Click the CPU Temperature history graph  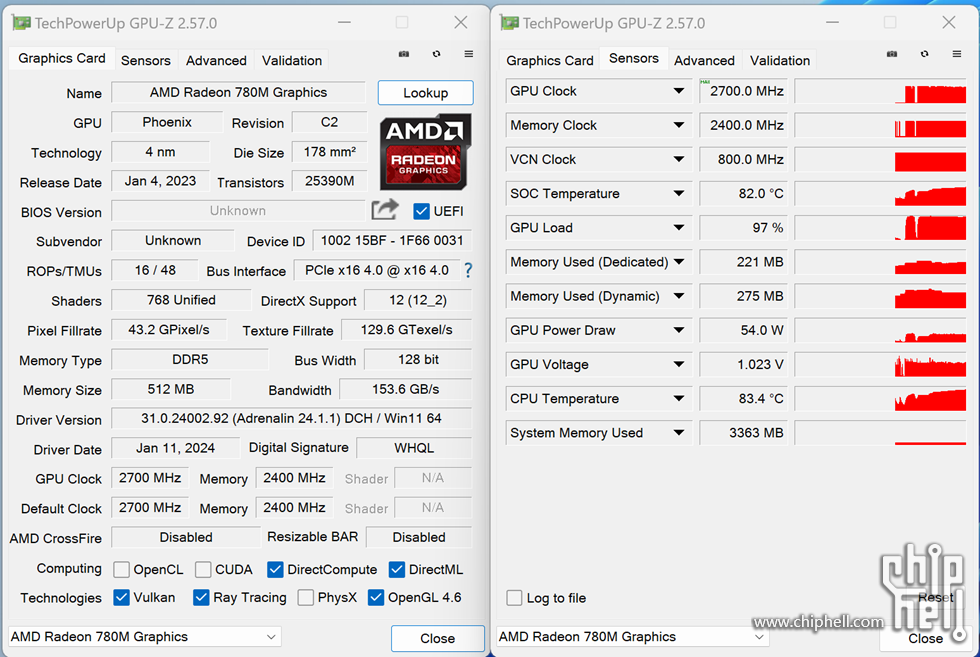[881, 399]
